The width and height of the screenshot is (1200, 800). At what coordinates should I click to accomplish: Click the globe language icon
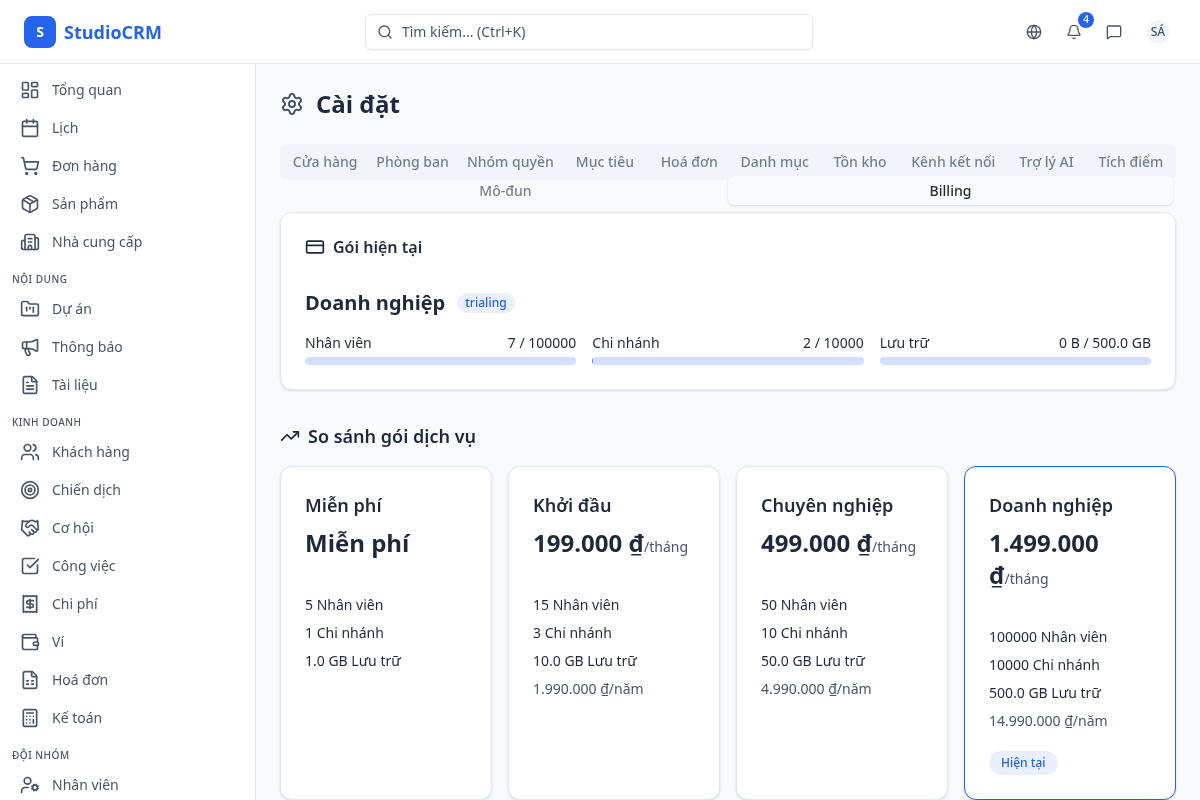(x=1034, y=32)
